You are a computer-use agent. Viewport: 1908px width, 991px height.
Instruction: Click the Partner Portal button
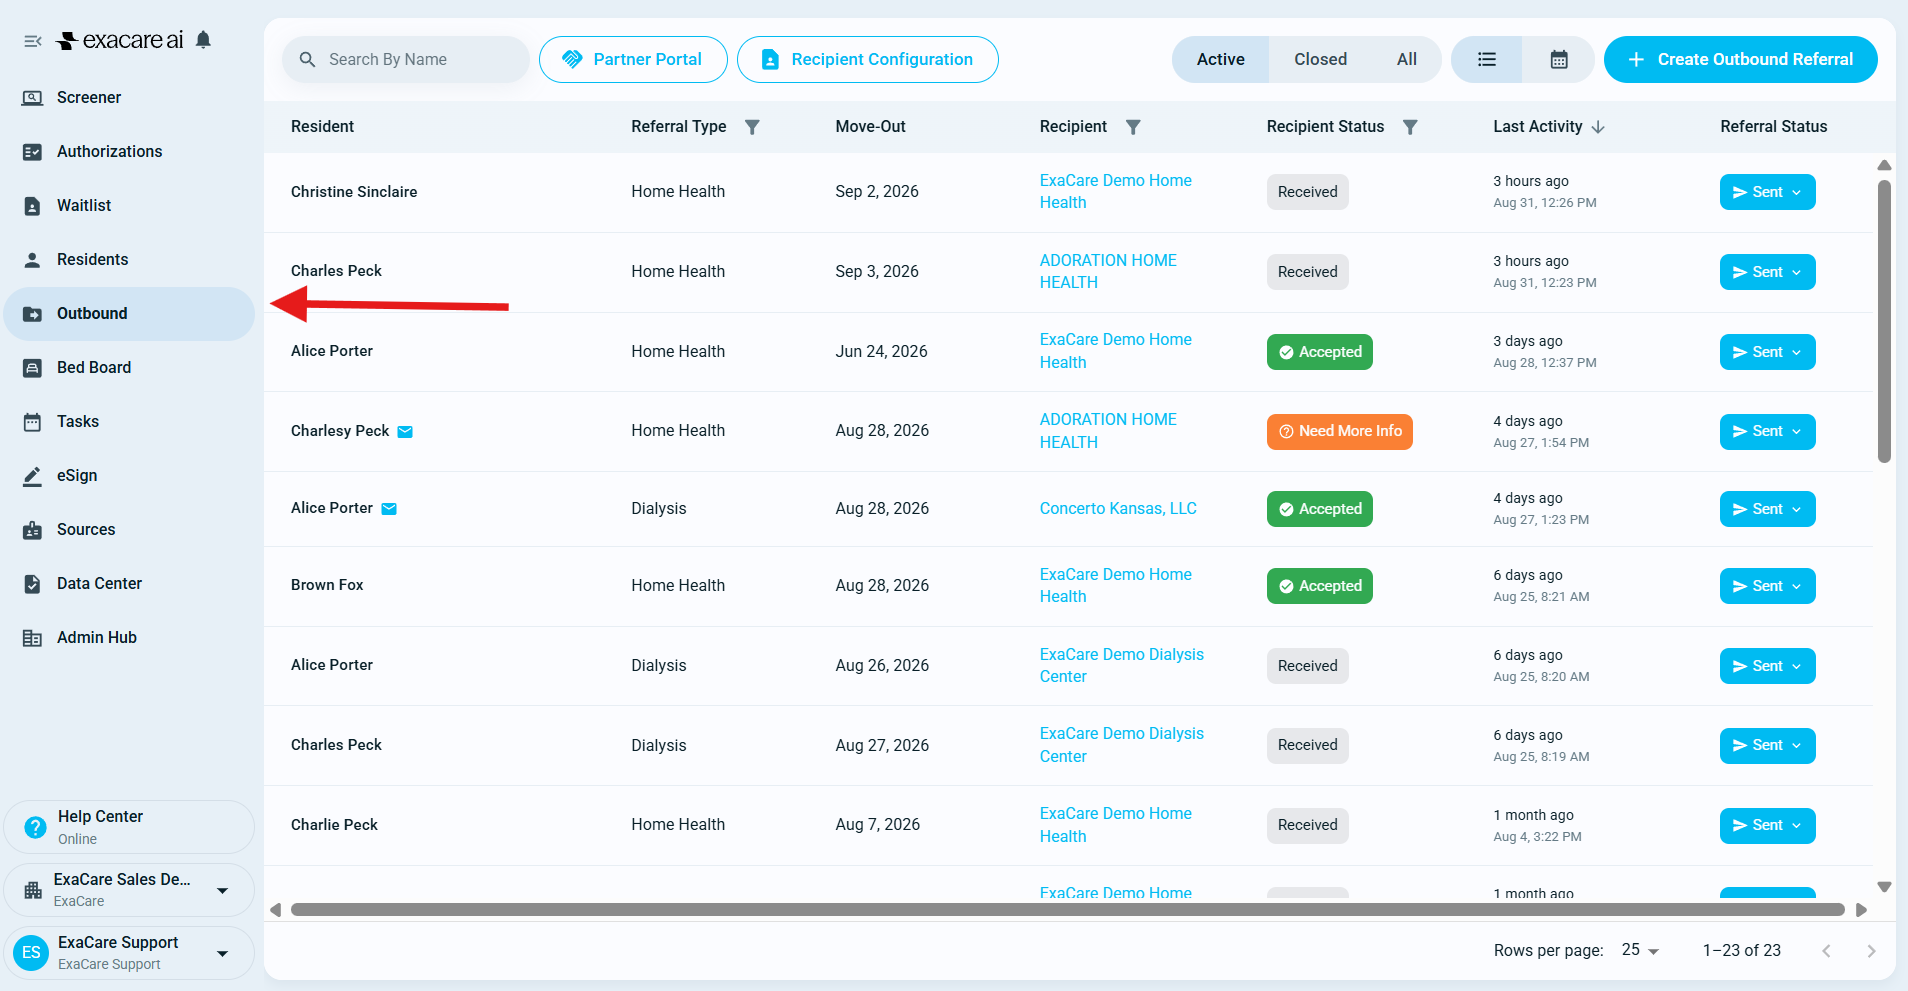633,60
